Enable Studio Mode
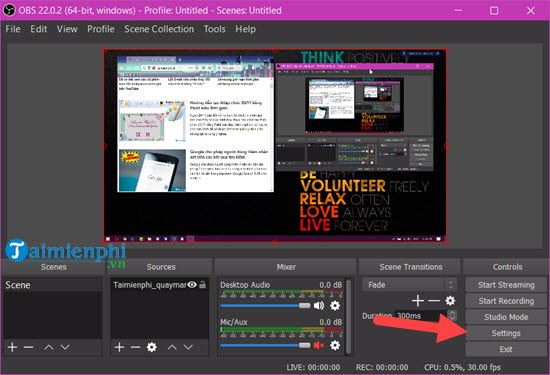The image size is (550, 375). coord(506,317)
